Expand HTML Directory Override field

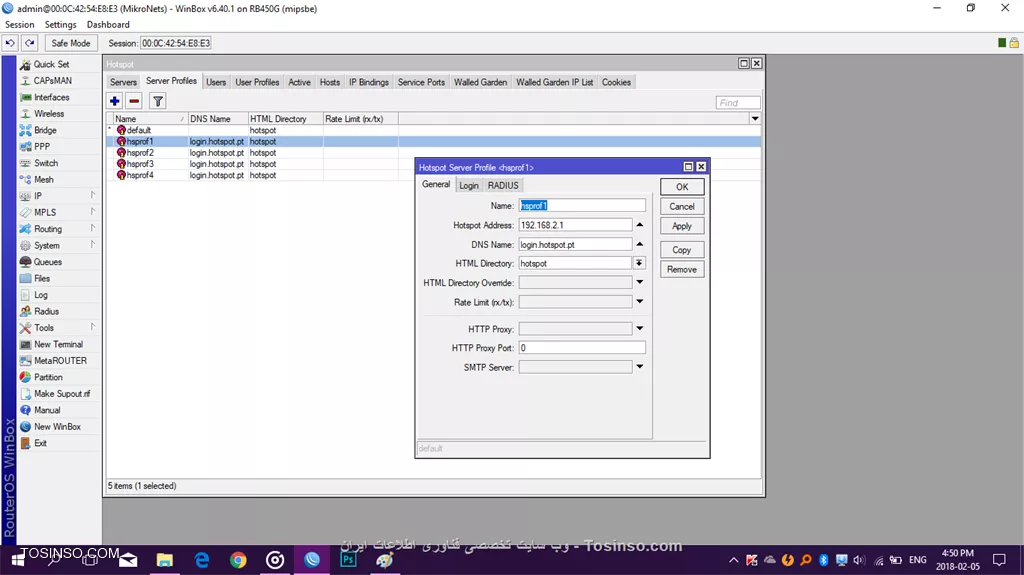[x=640, y=282]
